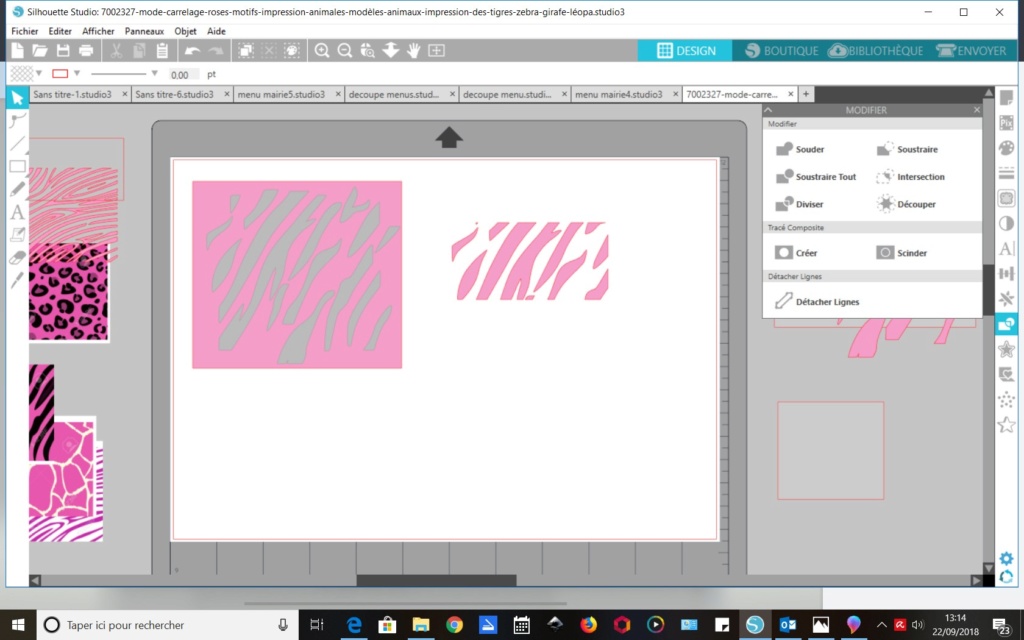The height and width of the screenshot is (640, 1024).
Task: Open the Panneaux menu
Action: [x=144, y=31]
